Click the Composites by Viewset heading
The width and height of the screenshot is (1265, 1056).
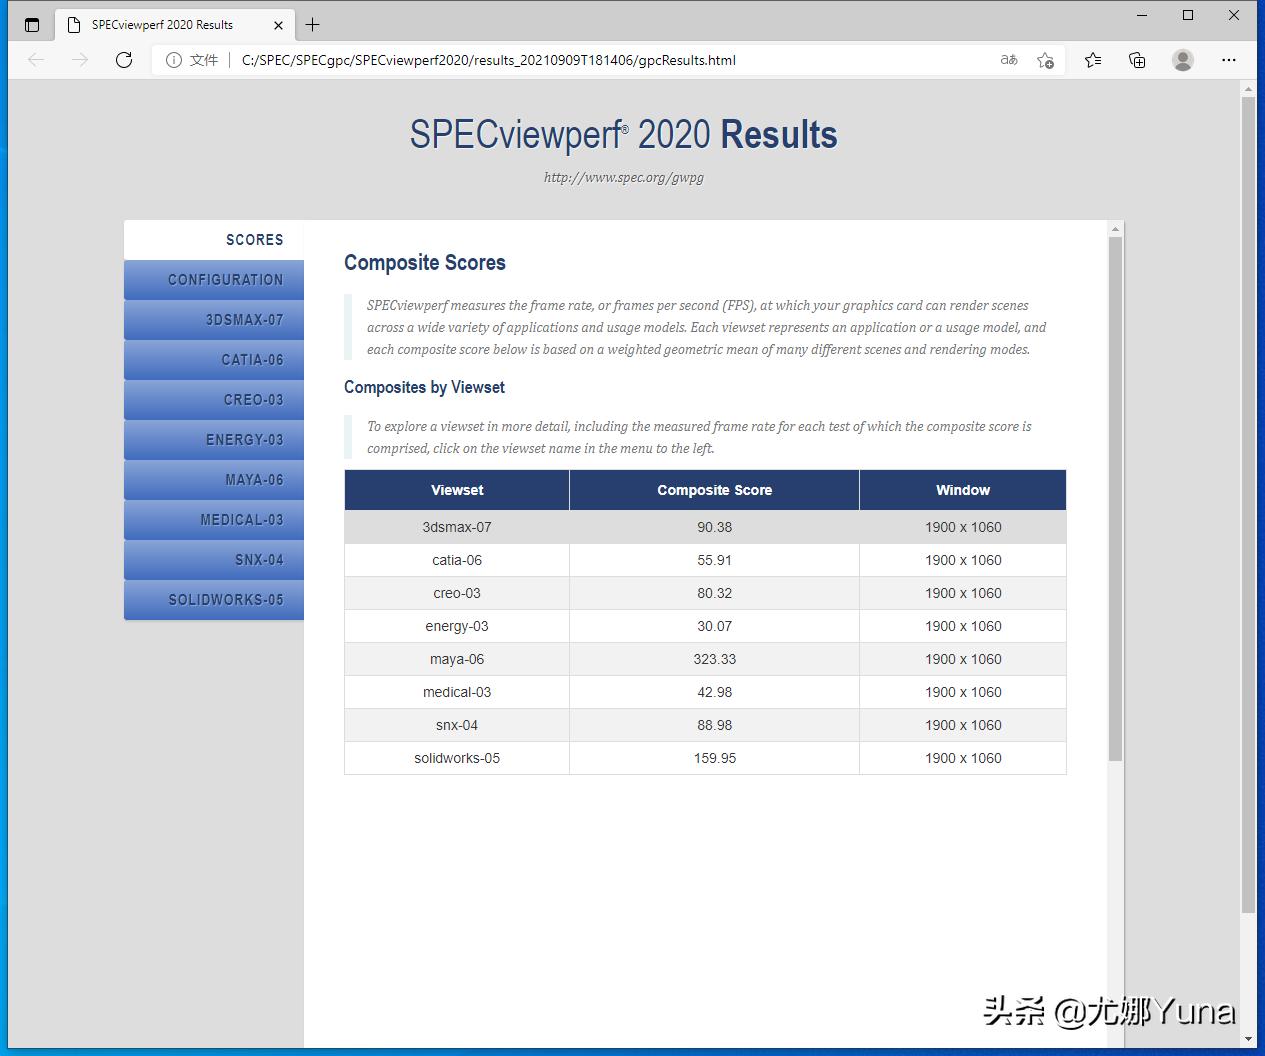click(x=424, y=387)
